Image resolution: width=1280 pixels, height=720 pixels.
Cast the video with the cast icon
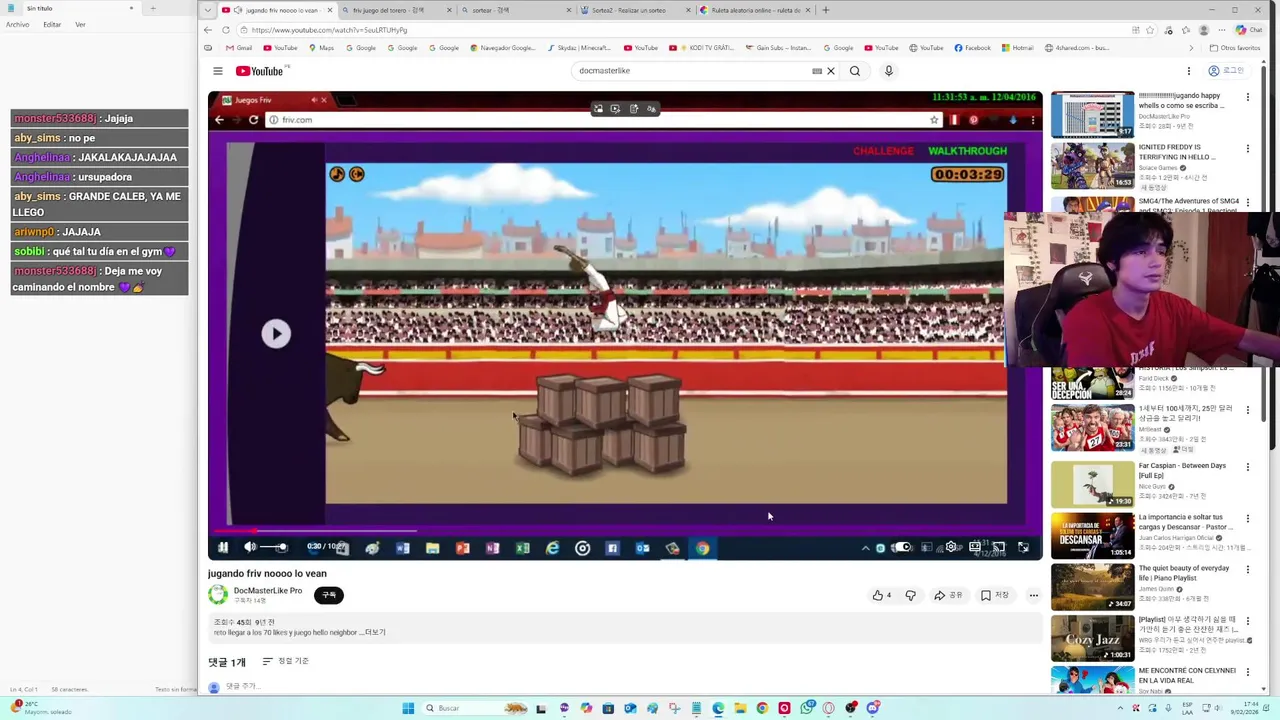pyautogui.click(x=999, y=547)
